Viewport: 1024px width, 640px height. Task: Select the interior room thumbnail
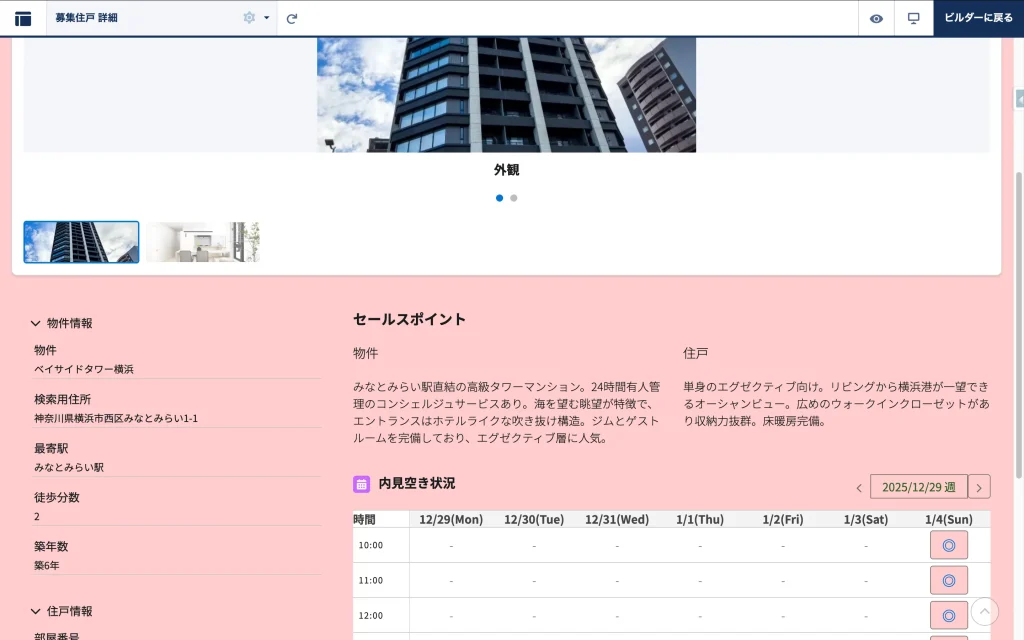(x=202, y=242)
